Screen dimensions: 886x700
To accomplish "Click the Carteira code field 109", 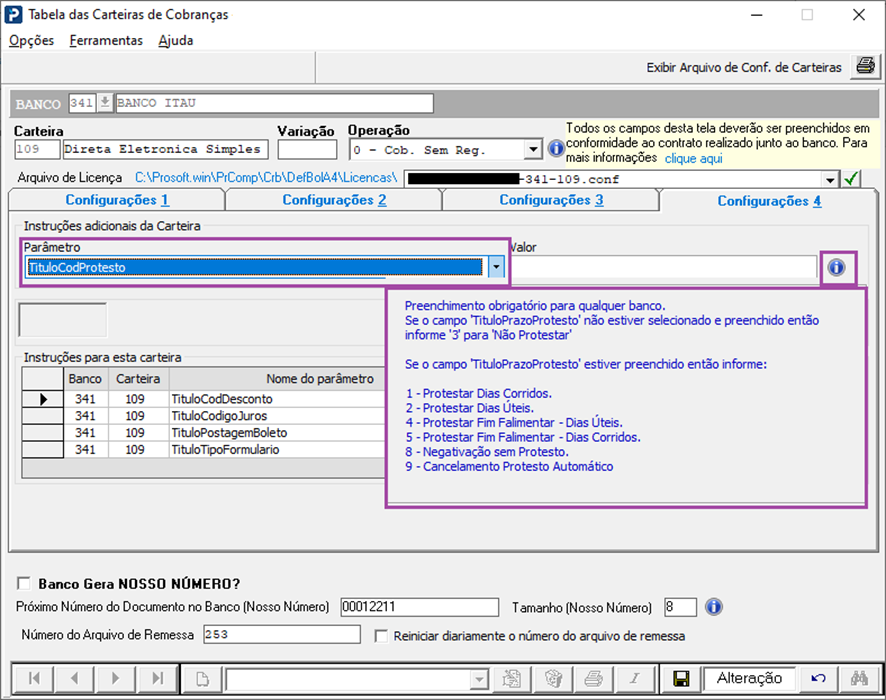I will 37,149.
